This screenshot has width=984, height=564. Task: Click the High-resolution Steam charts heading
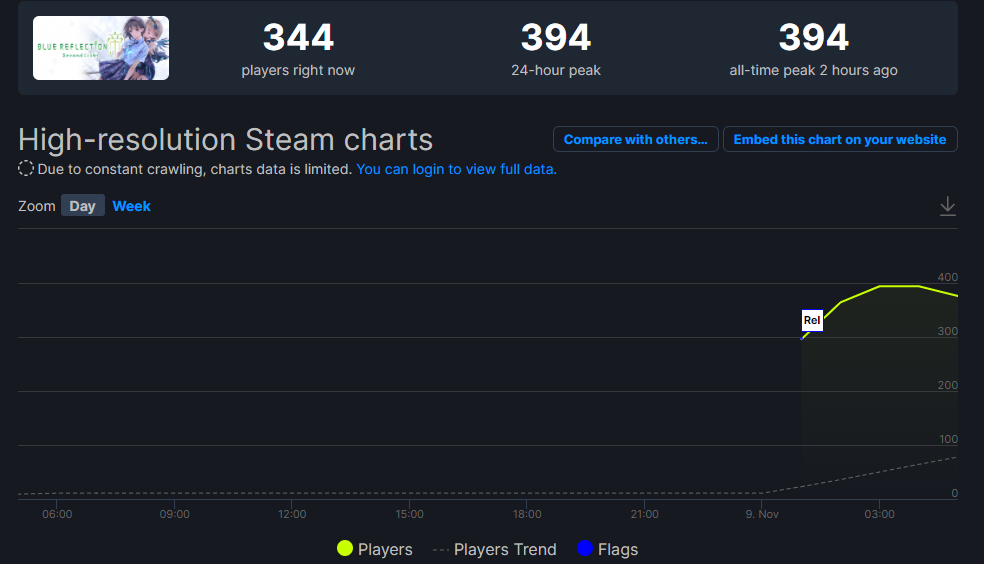click(225, 139)
